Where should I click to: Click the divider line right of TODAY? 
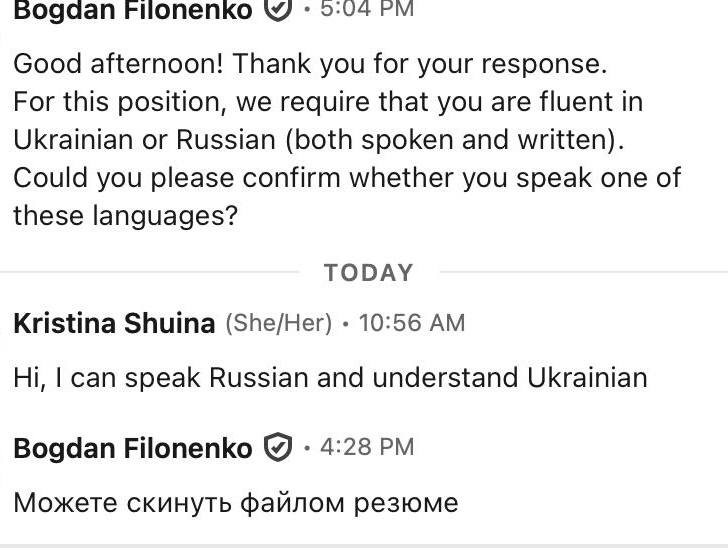click(x=583, y=272)
